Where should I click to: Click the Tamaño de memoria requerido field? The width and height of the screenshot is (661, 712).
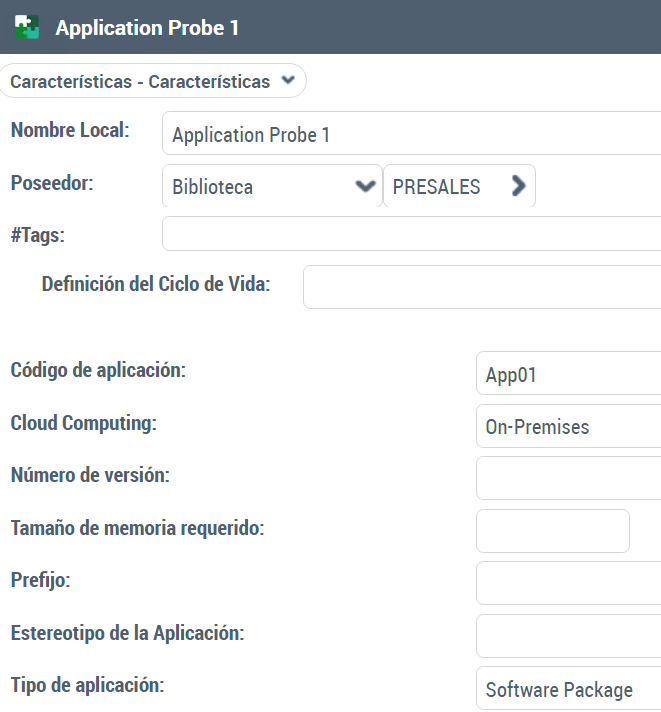click(552, 531)
